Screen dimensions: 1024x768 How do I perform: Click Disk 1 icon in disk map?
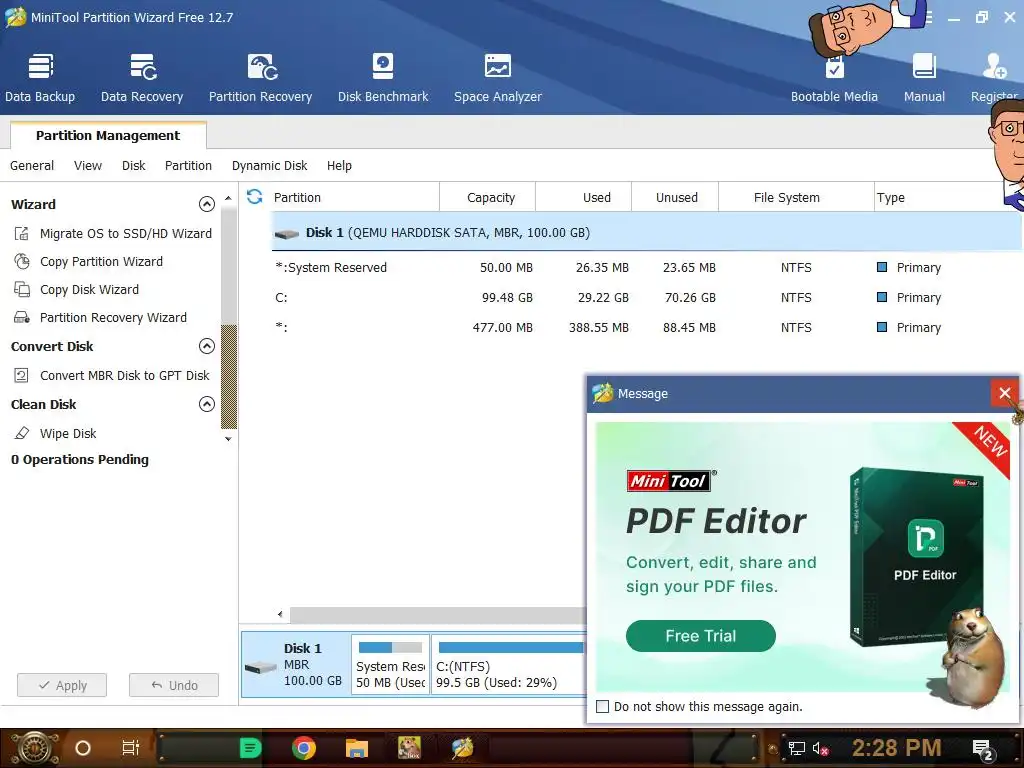pyautogui.click(x=261, y=667)
